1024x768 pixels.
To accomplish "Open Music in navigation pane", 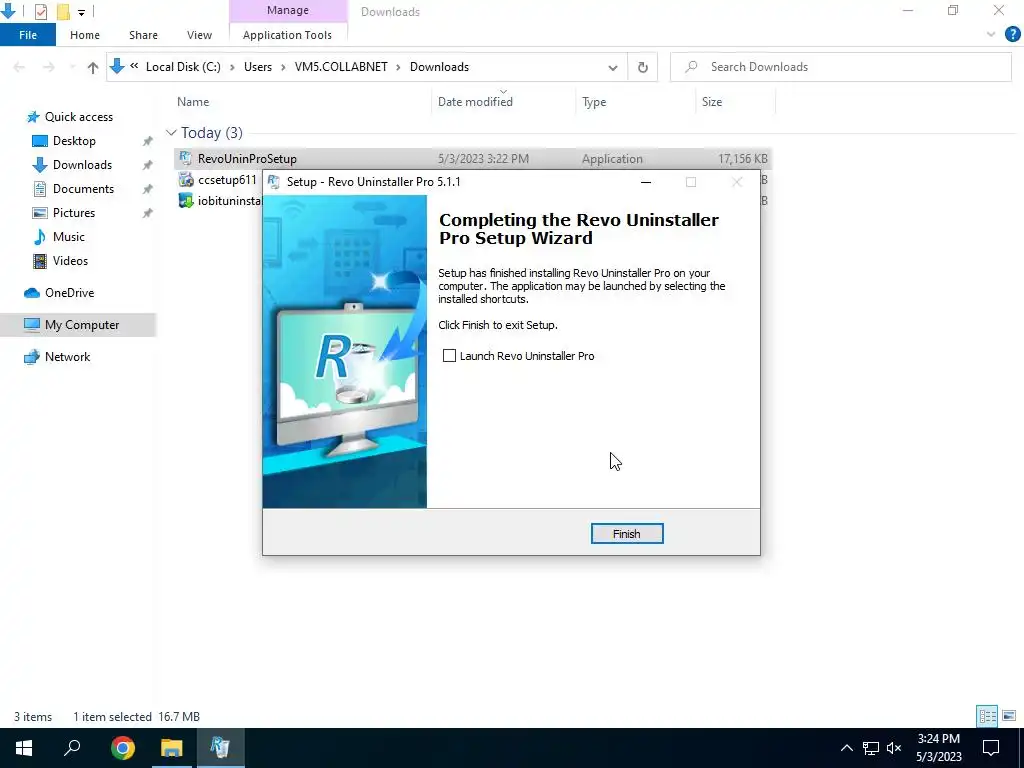I will (x=69, y=237).
